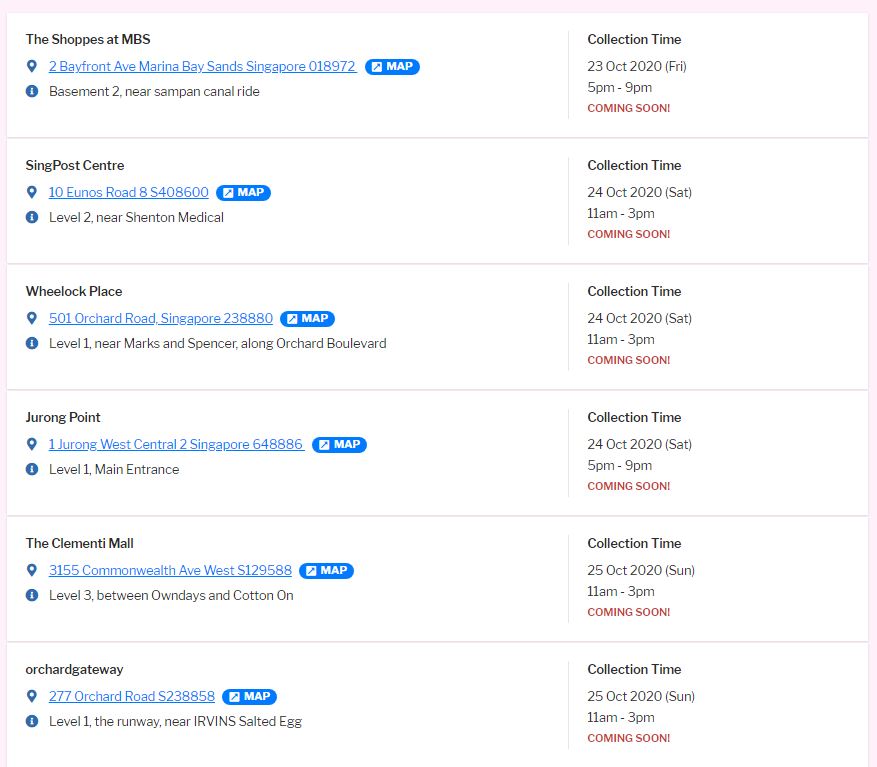Click the location pin icon for The Shoppes at MBS
This screenshot has width=877, height=767.
[32, 66]
